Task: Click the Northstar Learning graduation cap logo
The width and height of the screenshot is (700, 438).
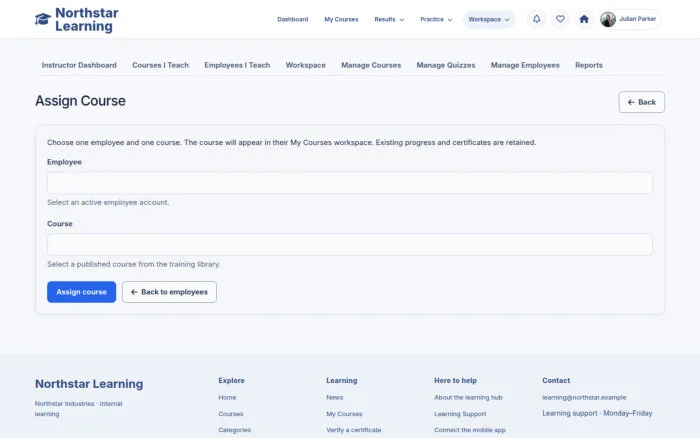Action: point(43,19)
